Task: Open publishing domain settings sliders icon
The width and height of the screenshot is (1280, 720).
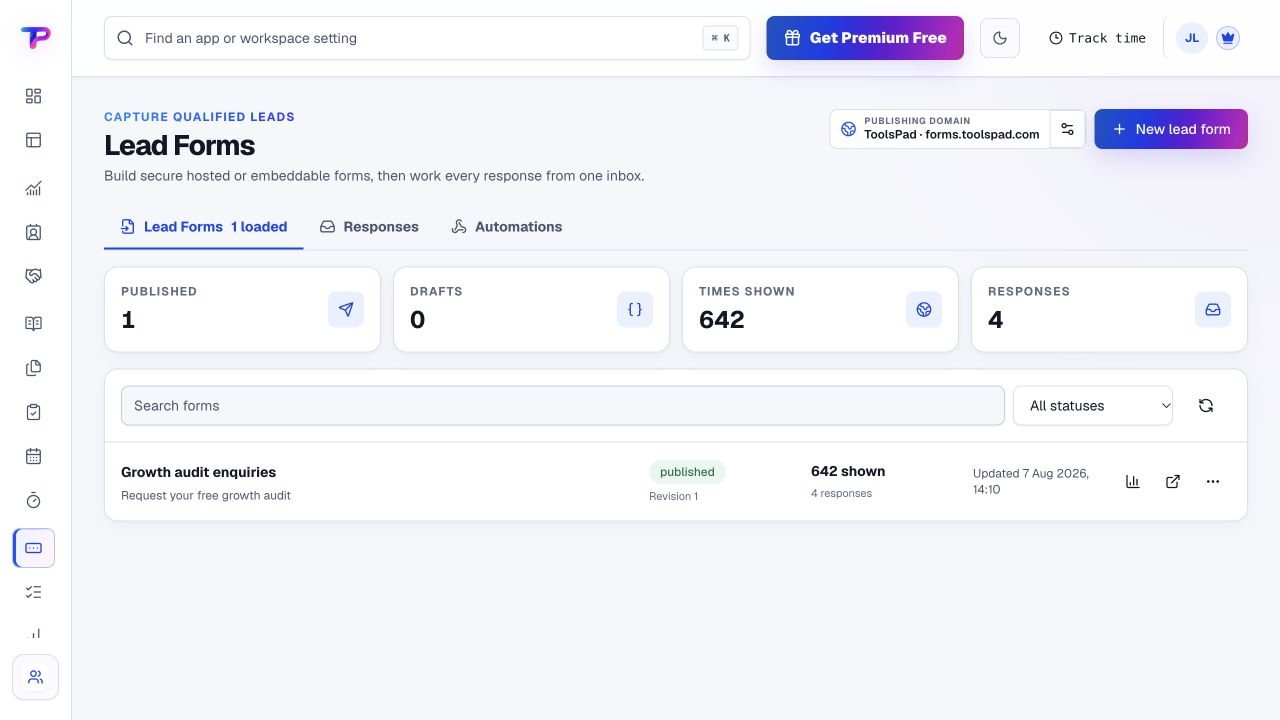Action: tap(1067, 129)
